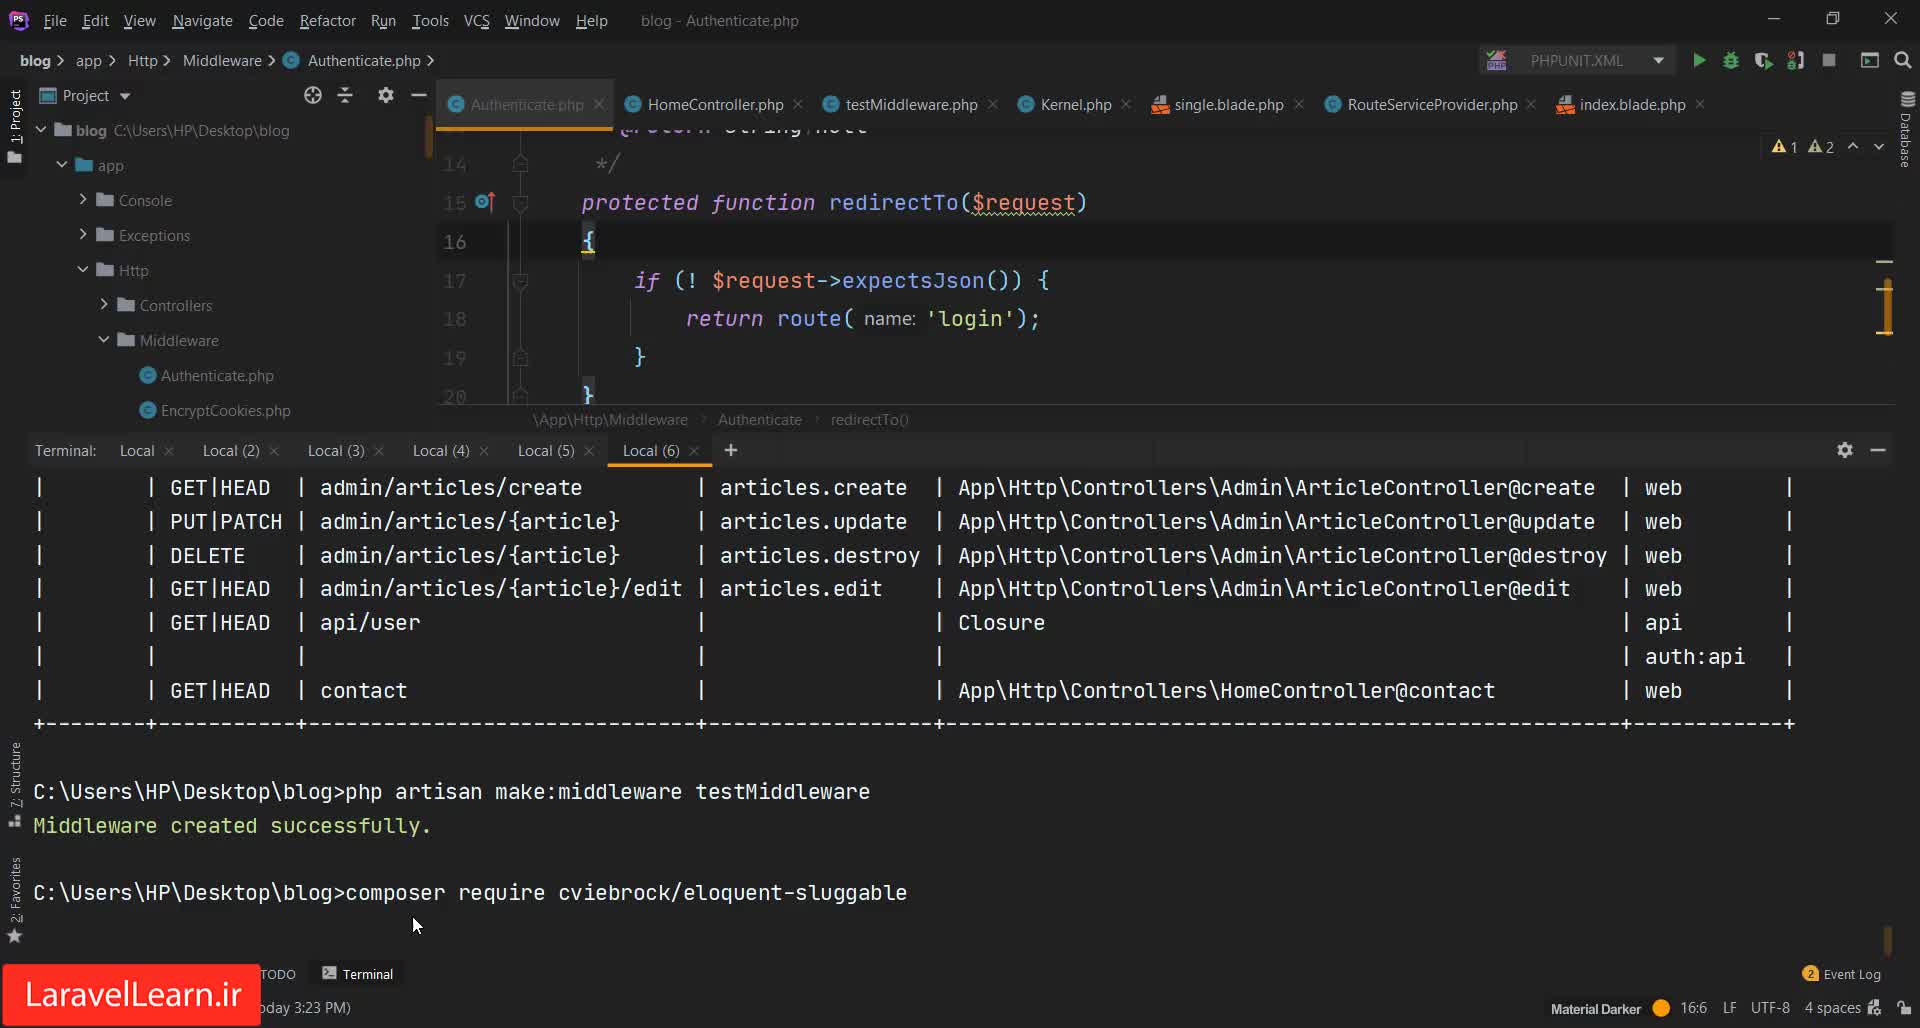Click the 4 spaces indent setting
This screenshot has height=1028, width=1920.
pyautogui.click(x=1832, y=1007)
